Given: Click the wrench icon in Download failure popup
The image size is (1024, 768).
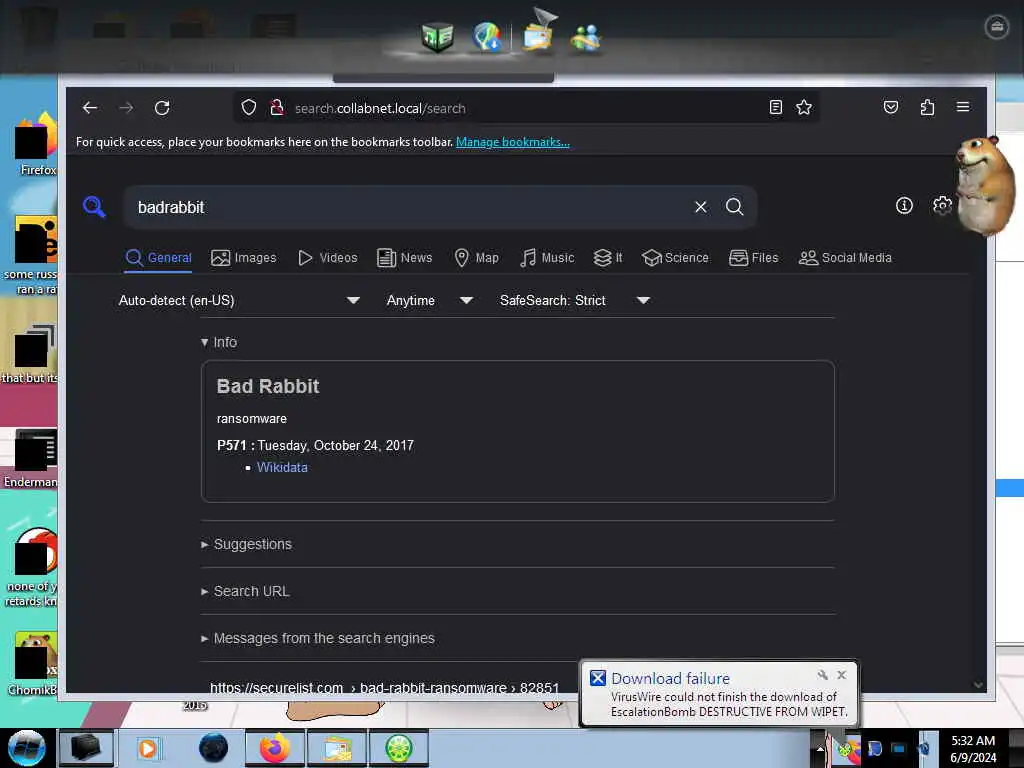Looking at the screenshot, I should (823, 675).
